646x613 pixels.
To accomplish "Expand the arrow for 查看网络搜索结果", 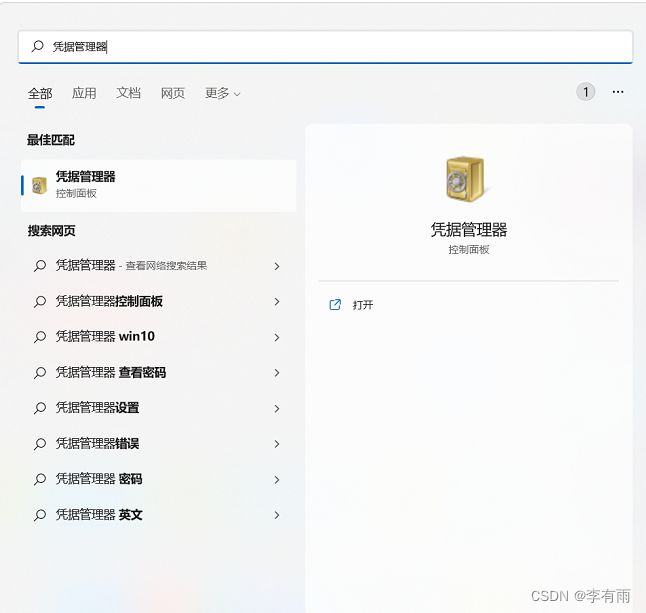I will pos(277,266).
